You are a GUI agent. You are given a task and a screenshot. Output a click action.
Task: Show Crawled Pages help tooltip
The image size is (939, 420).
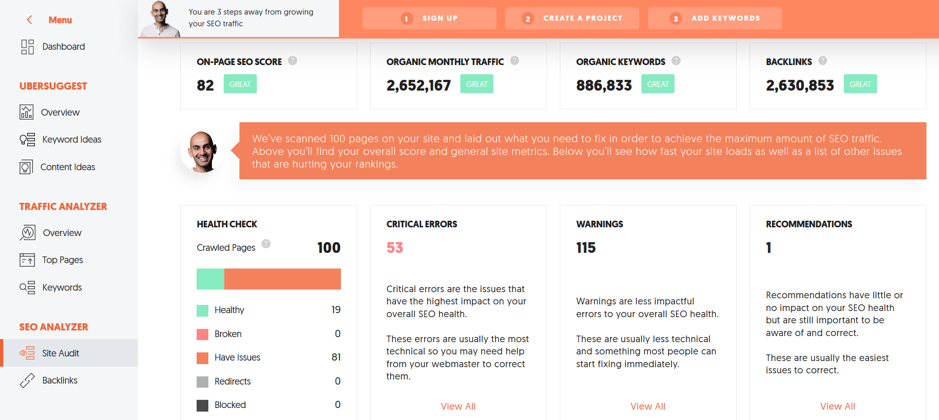pos(266,244)
